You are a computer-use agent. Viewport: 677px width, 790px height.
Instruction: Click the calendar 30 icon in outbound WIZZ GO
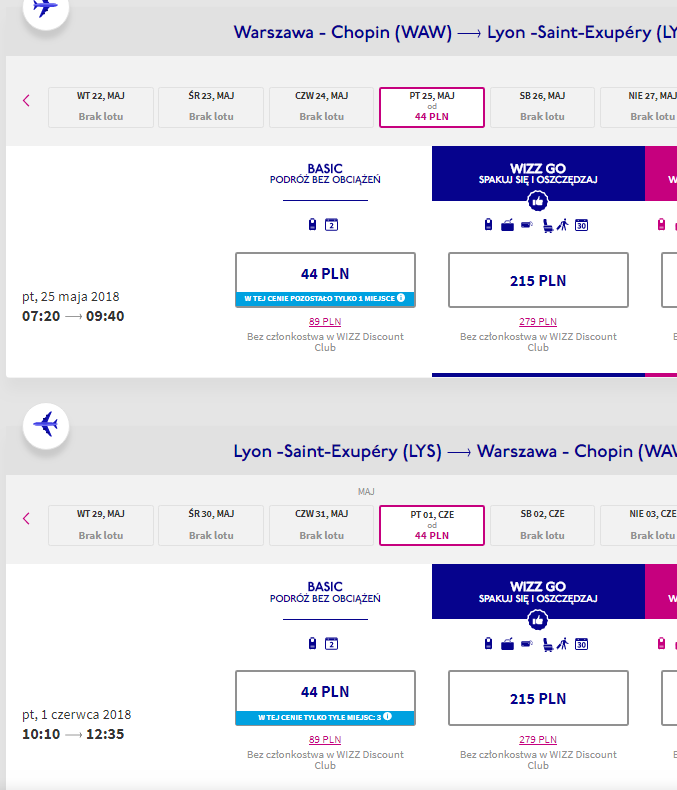[x=581, y=225]
